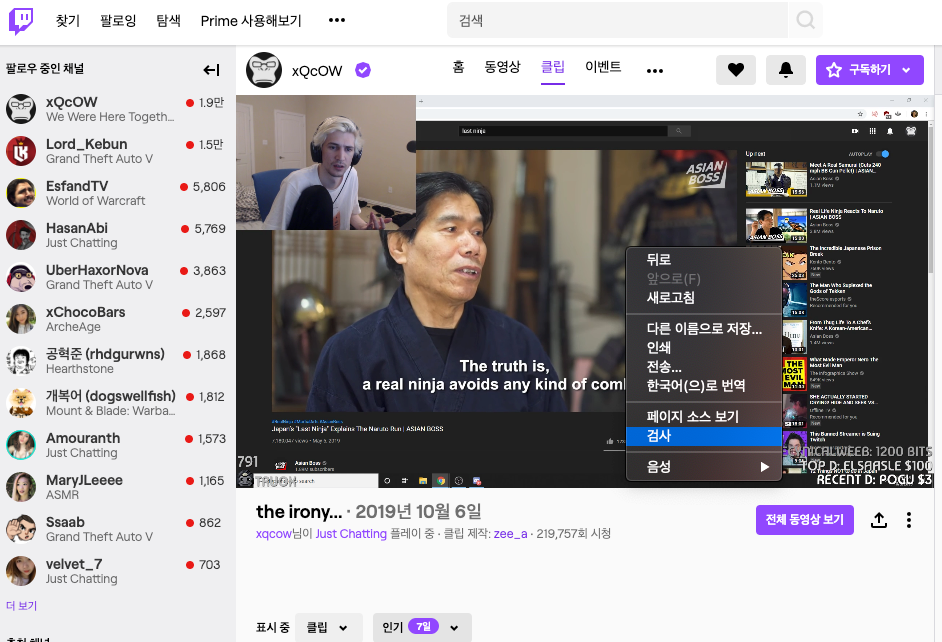Click velvet_7 avatar in sidebar

[21, 571]
